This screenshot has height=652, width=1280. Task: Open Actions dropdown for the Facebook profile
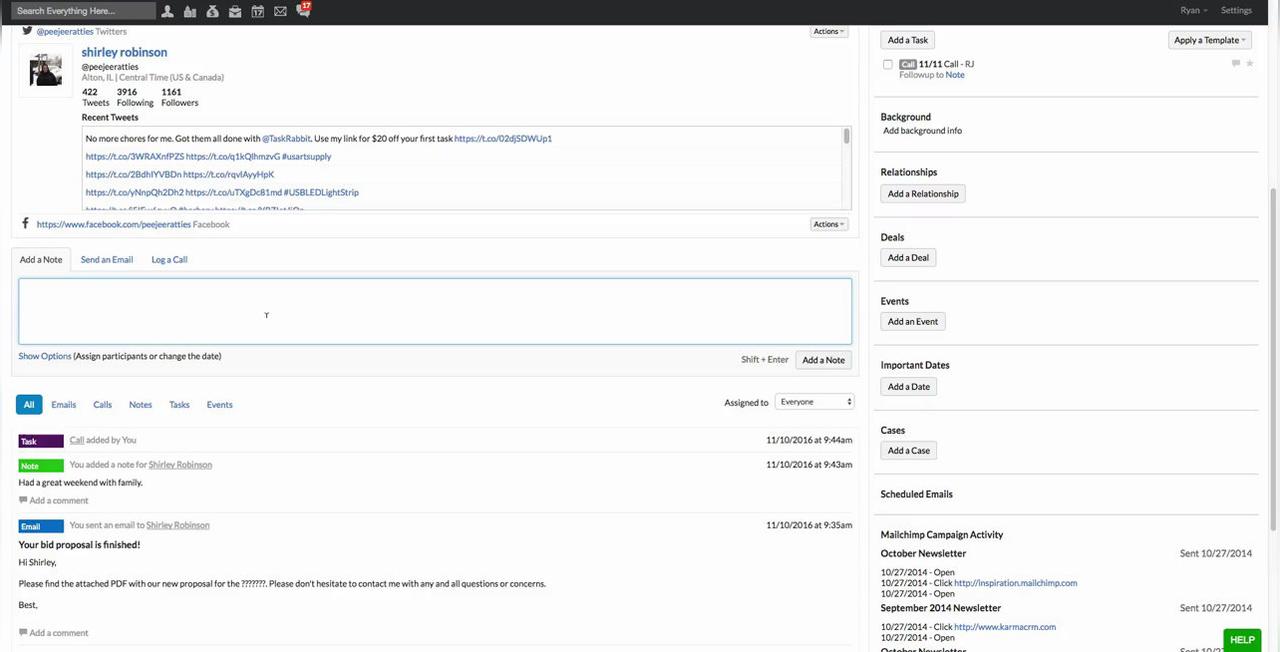[829, 224]
